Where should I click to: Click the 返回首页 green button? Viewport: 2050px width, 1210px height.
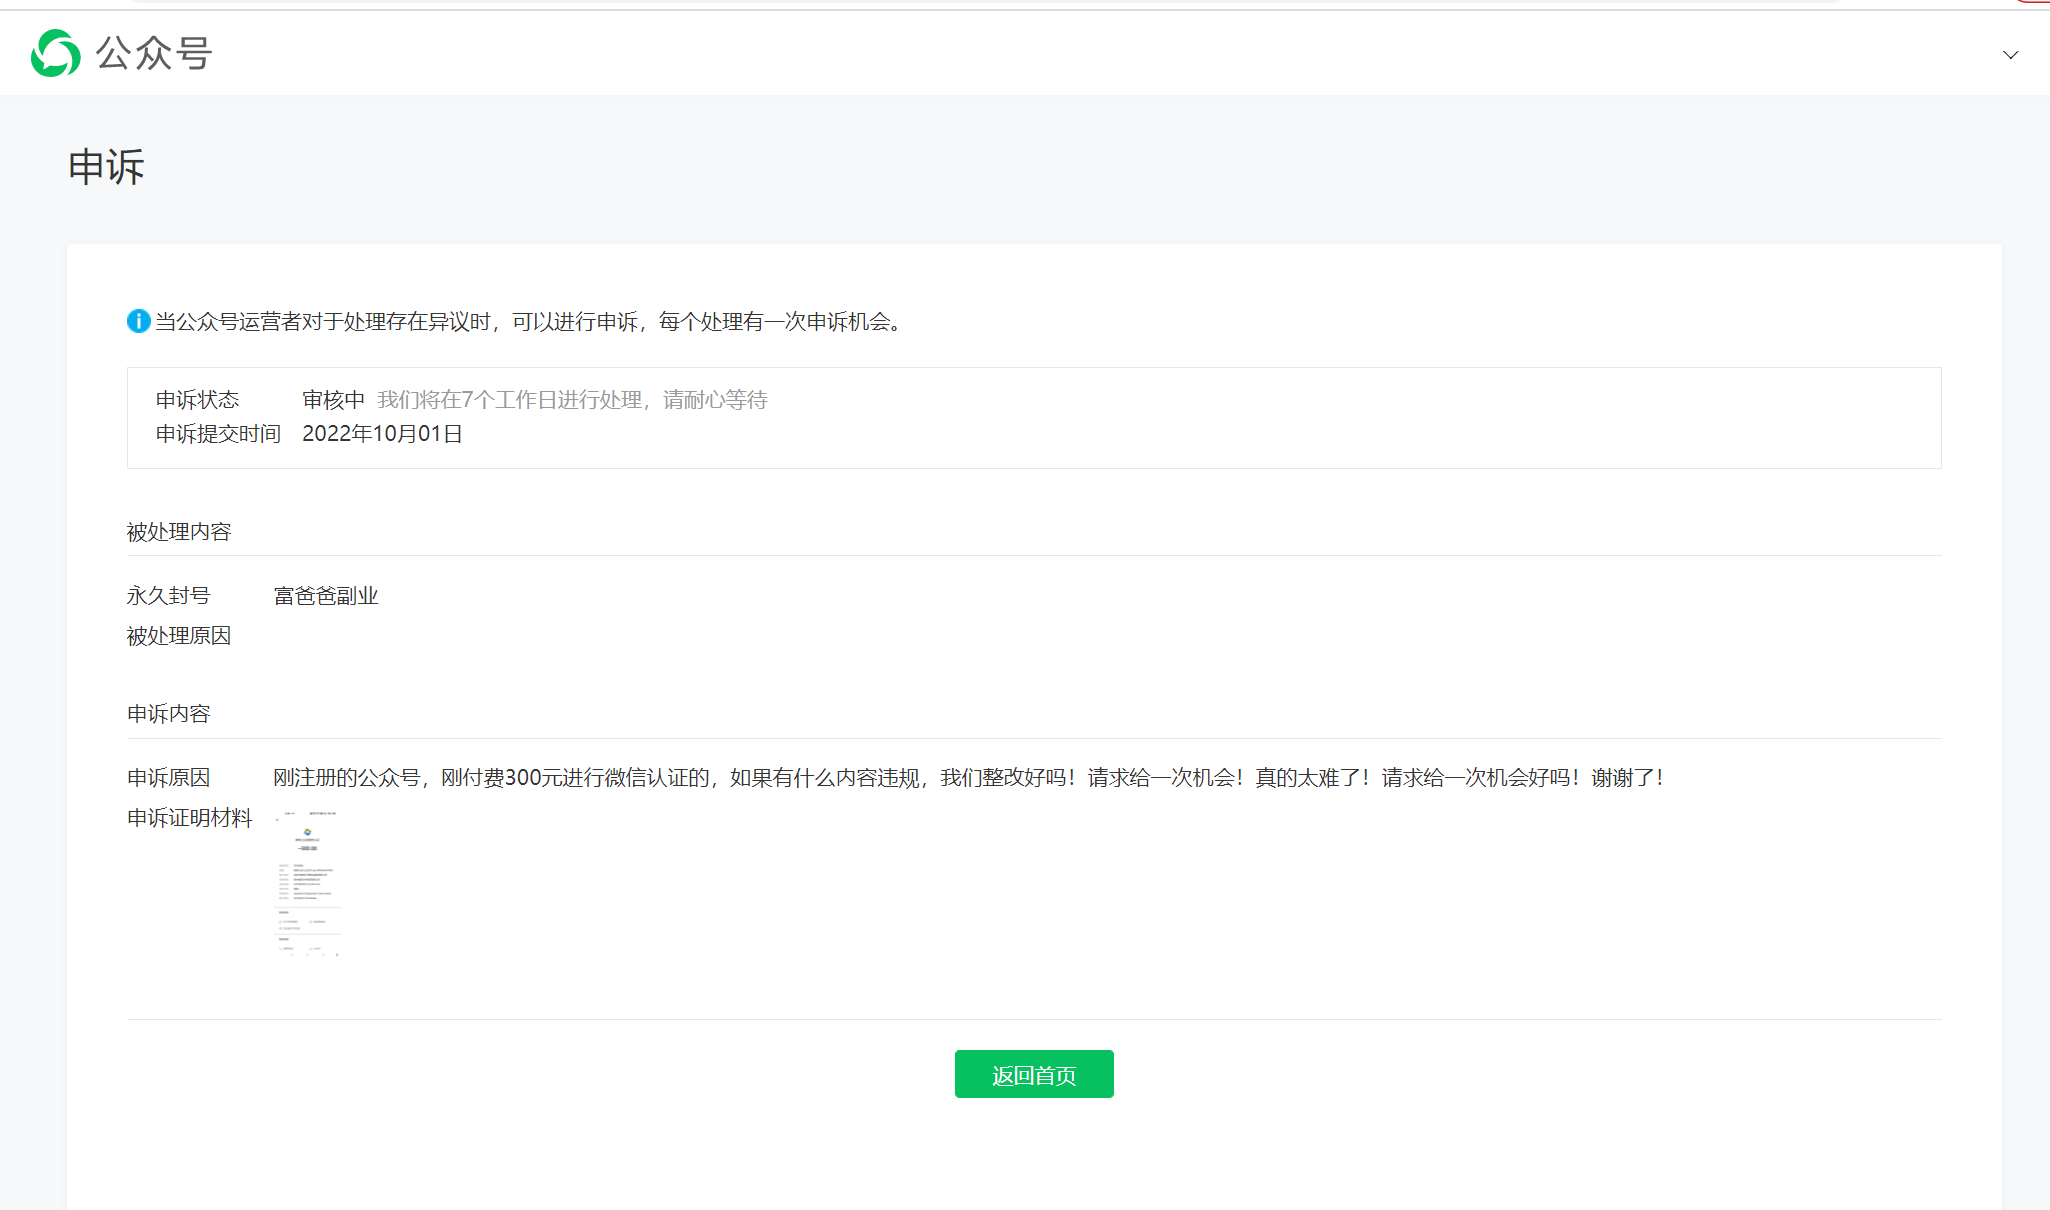tap(1033, 1074)
